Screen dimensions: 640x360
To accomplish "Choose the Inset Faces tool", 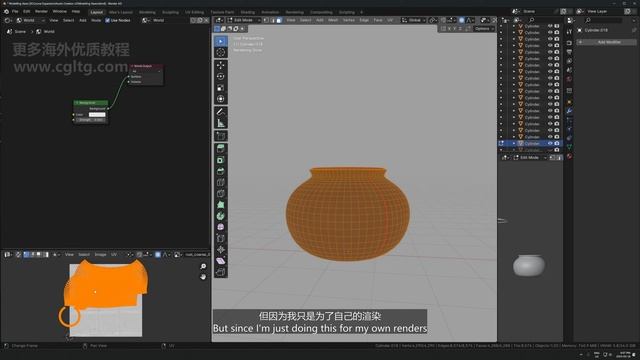I will click(221, 160).
